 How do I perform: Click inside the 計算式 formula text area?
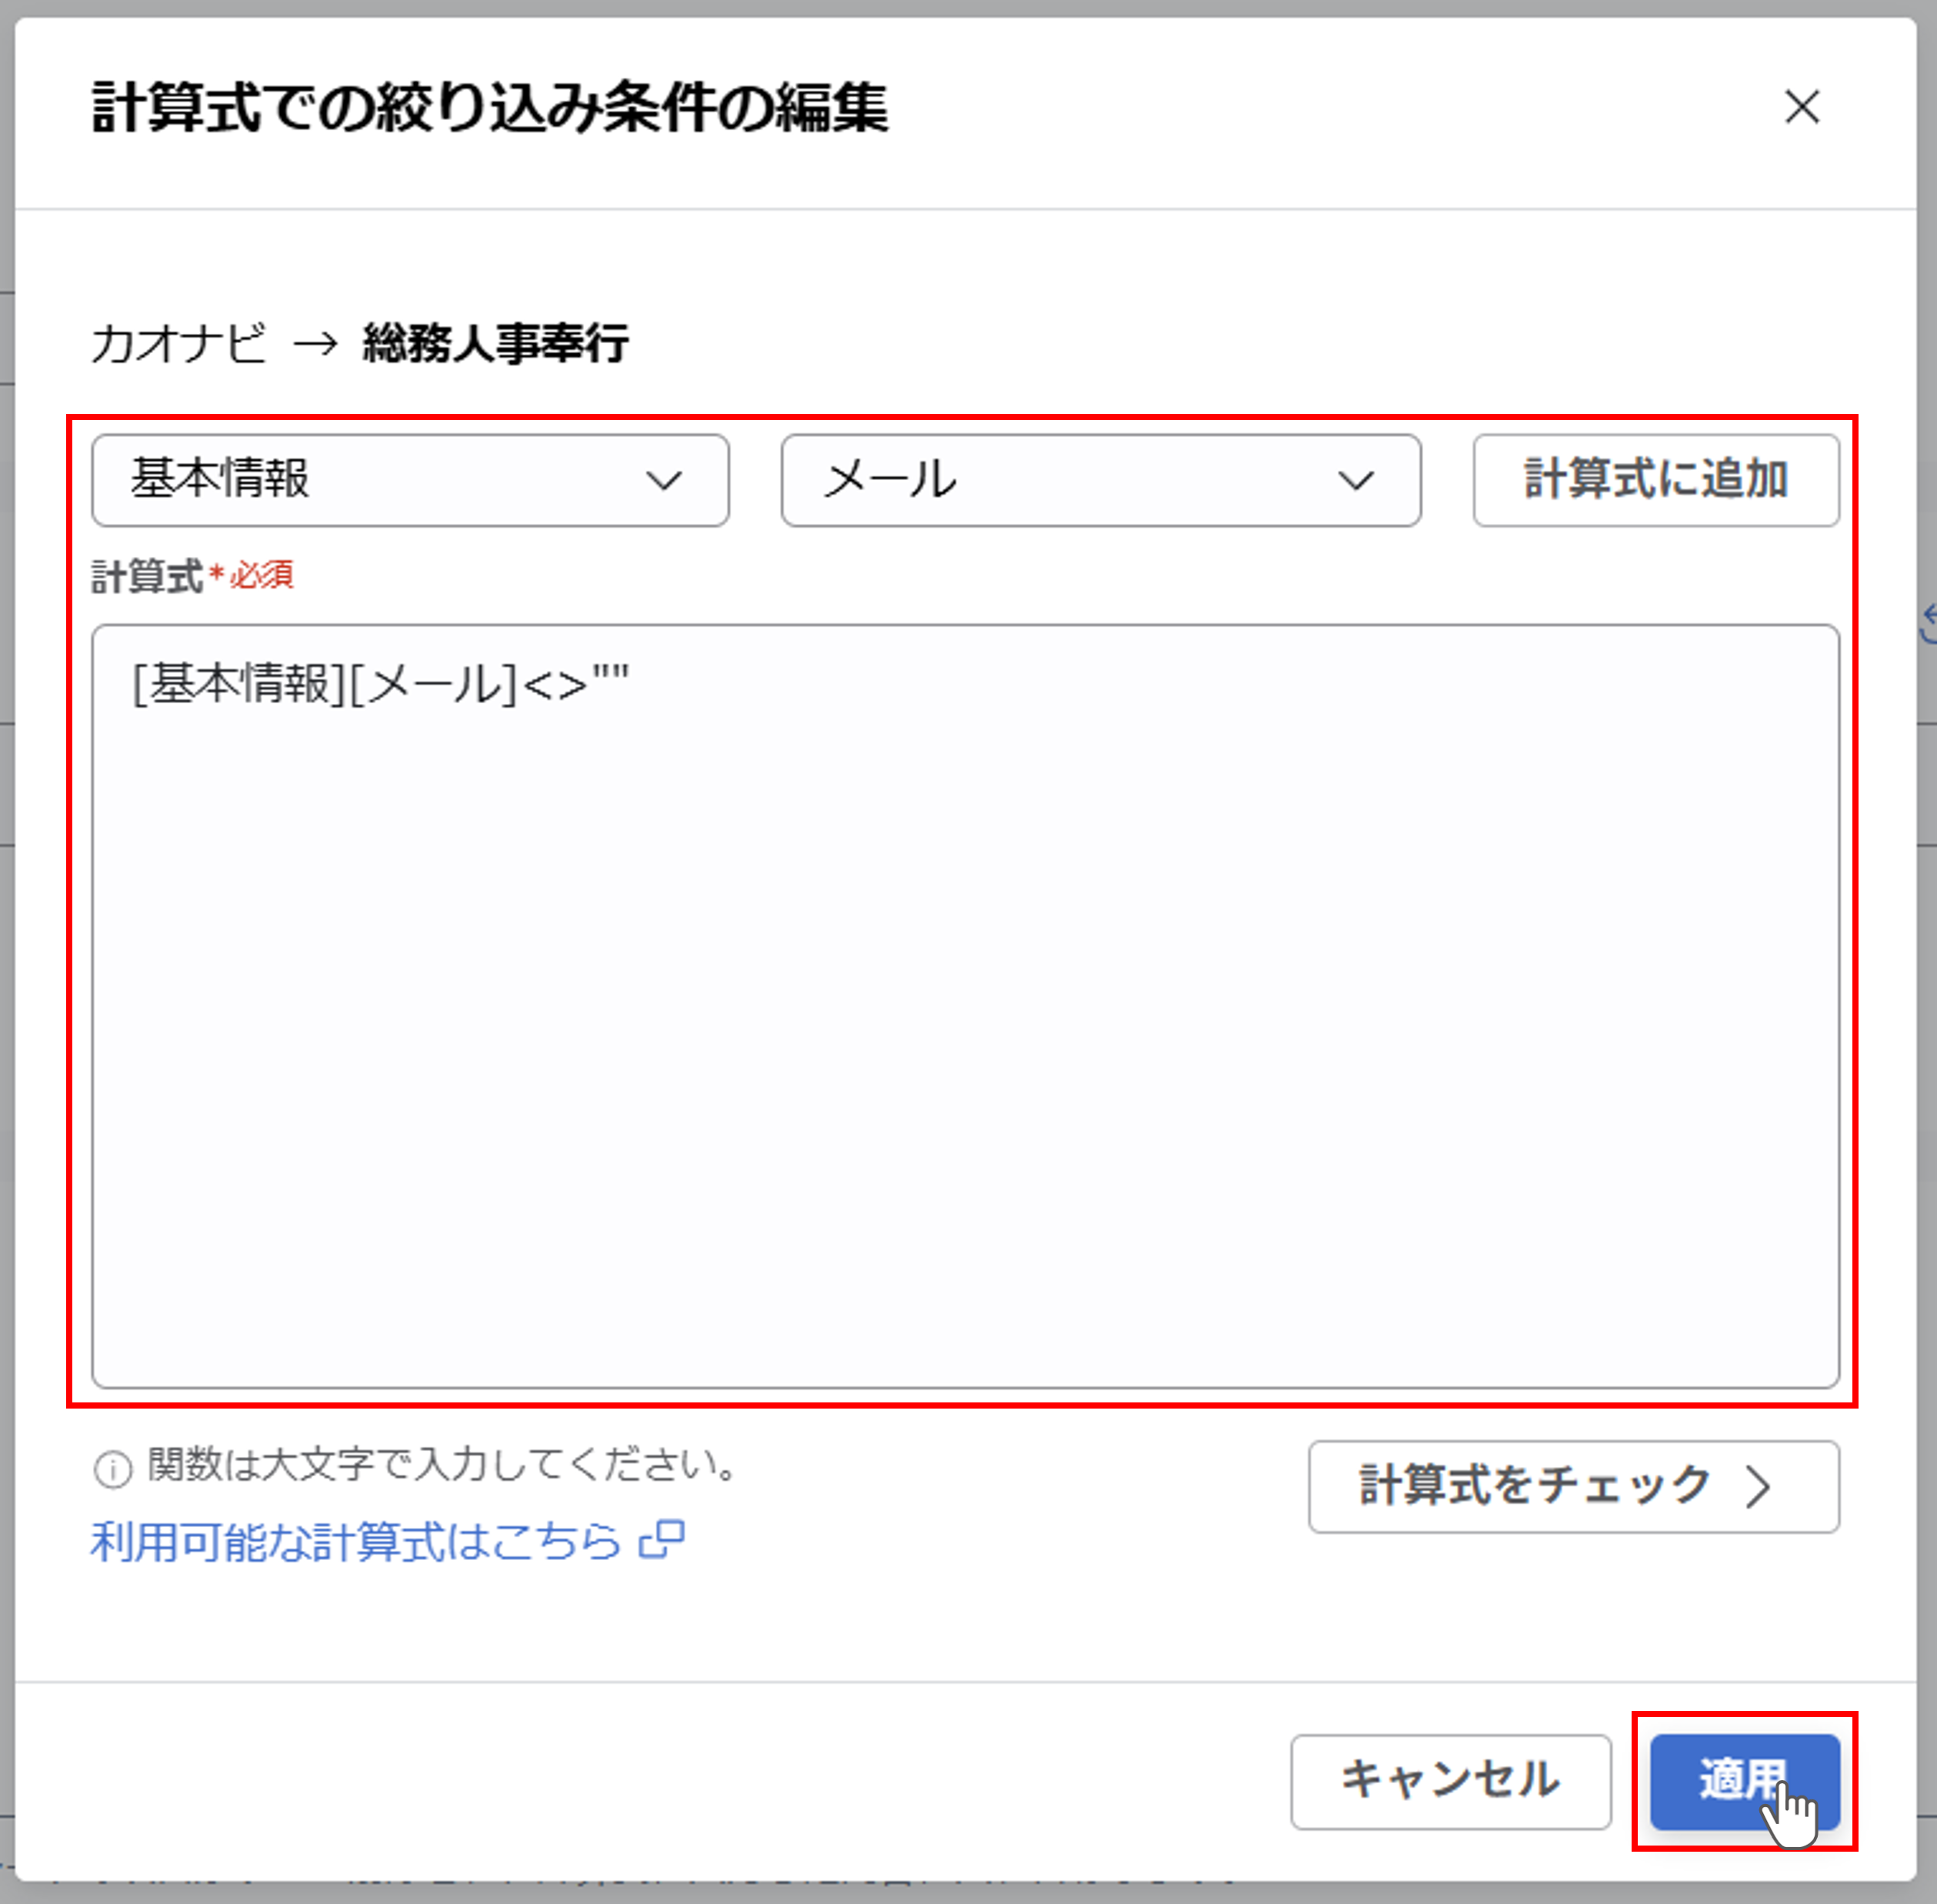pyautogui.click(x=965, y=1006)
